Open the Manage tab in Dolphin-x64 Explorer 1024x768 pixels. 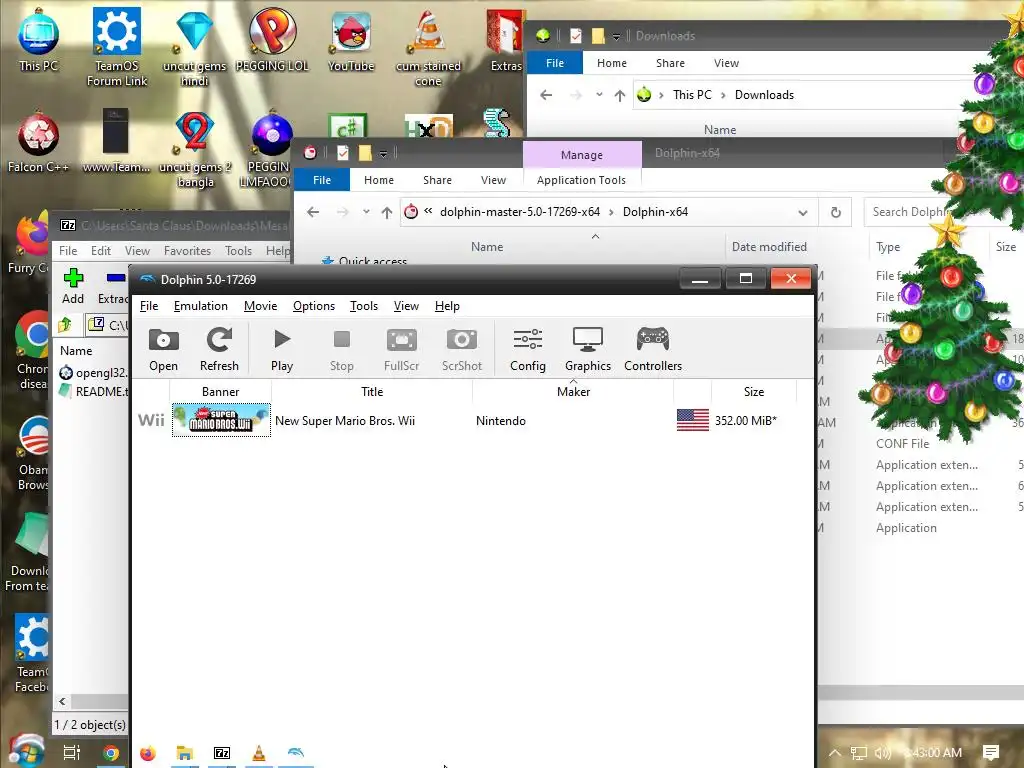[582, 155]
